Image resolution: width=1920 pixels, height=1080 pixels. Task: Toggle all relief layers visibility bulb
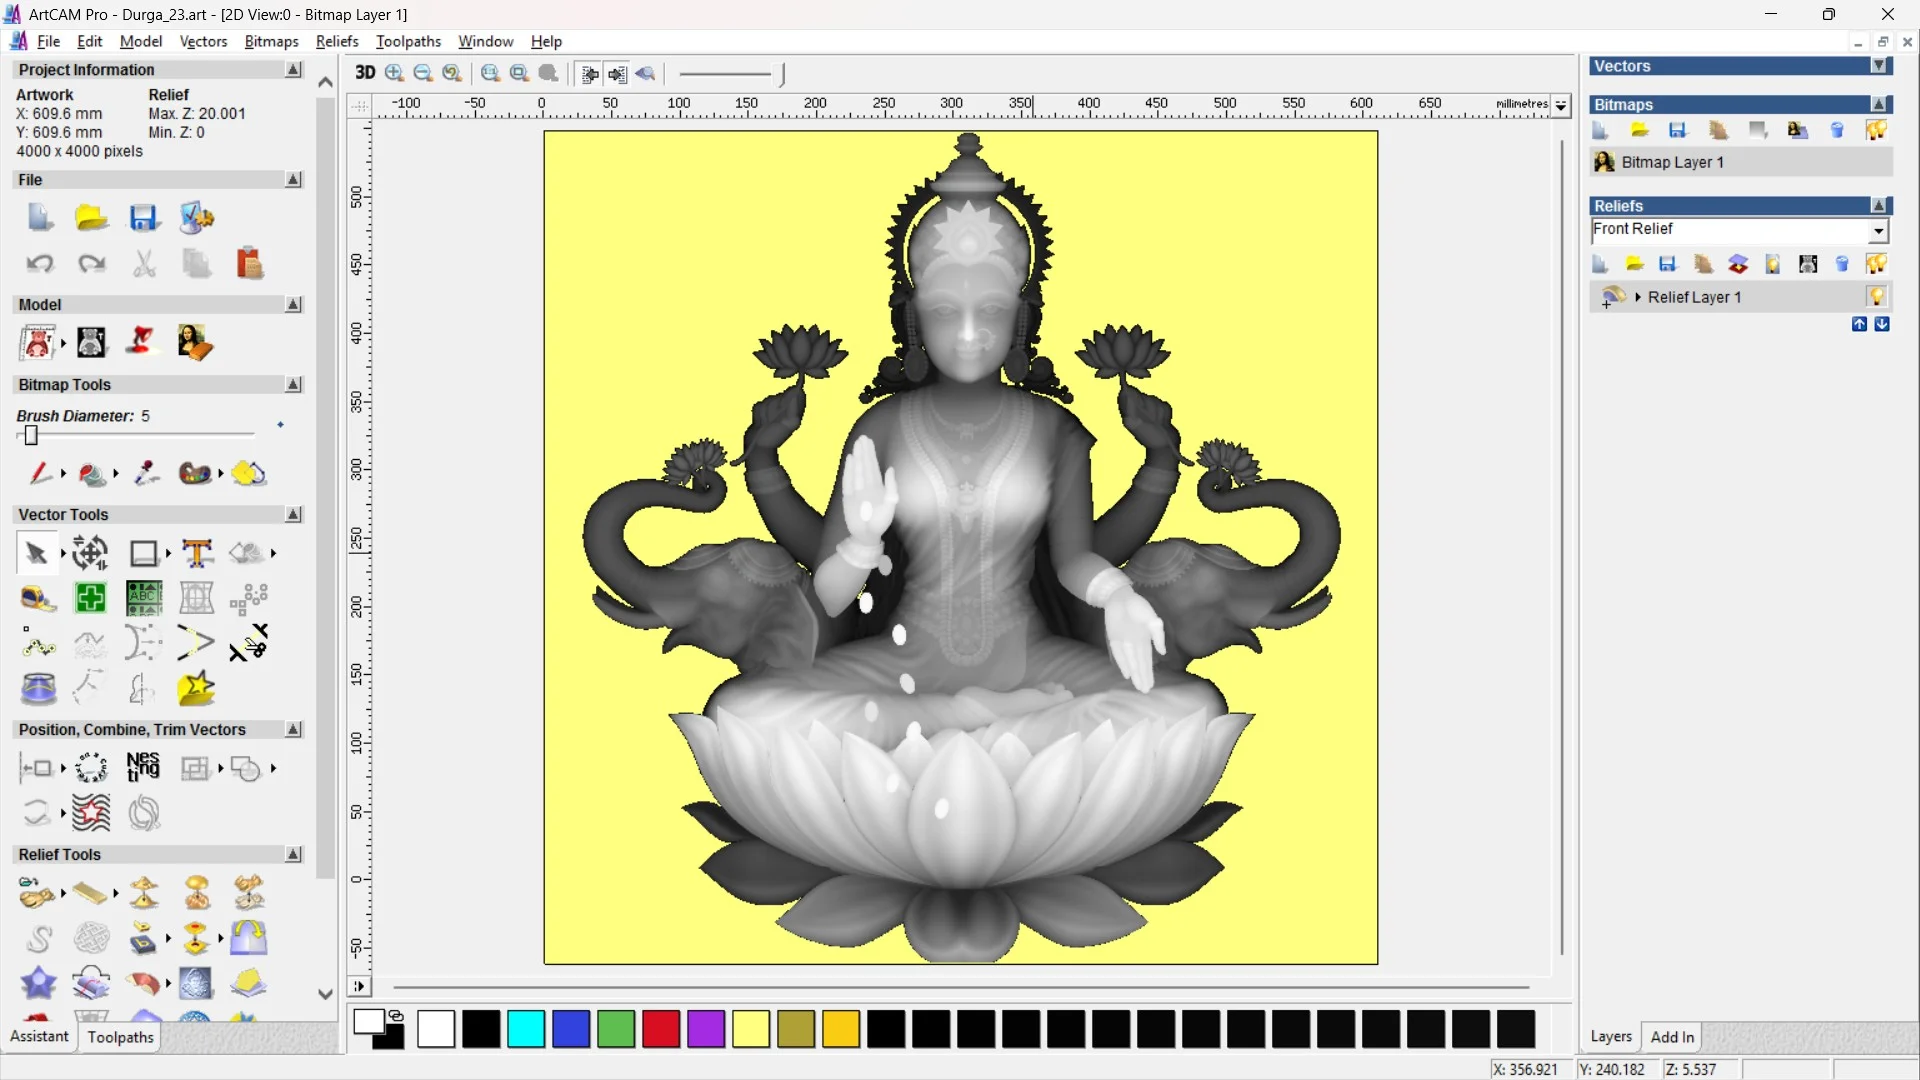1876,264
